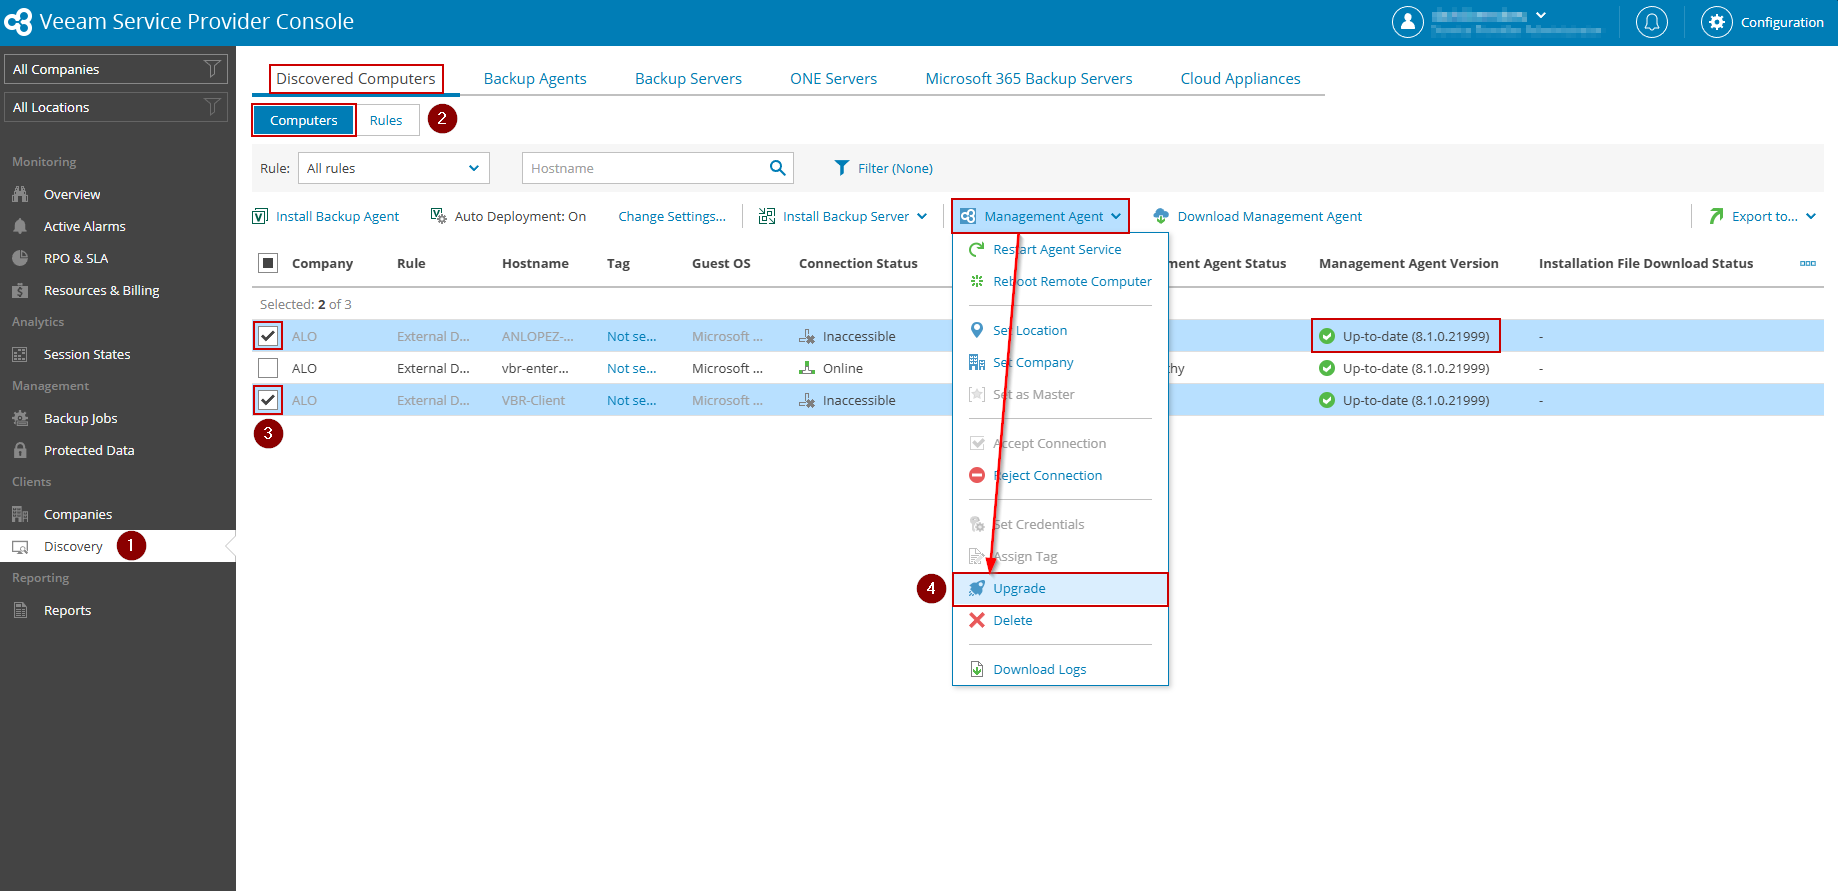This screenshot has height=891, width=1838.
Task: Click the Filter funnel icon
Action: [842, 168]
